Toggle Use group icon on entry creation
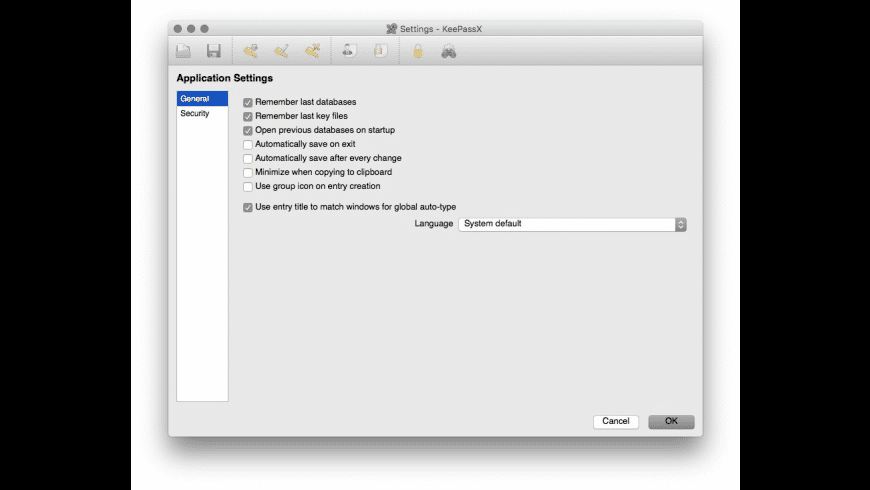The image size is (870, 490). click(248, 186)
